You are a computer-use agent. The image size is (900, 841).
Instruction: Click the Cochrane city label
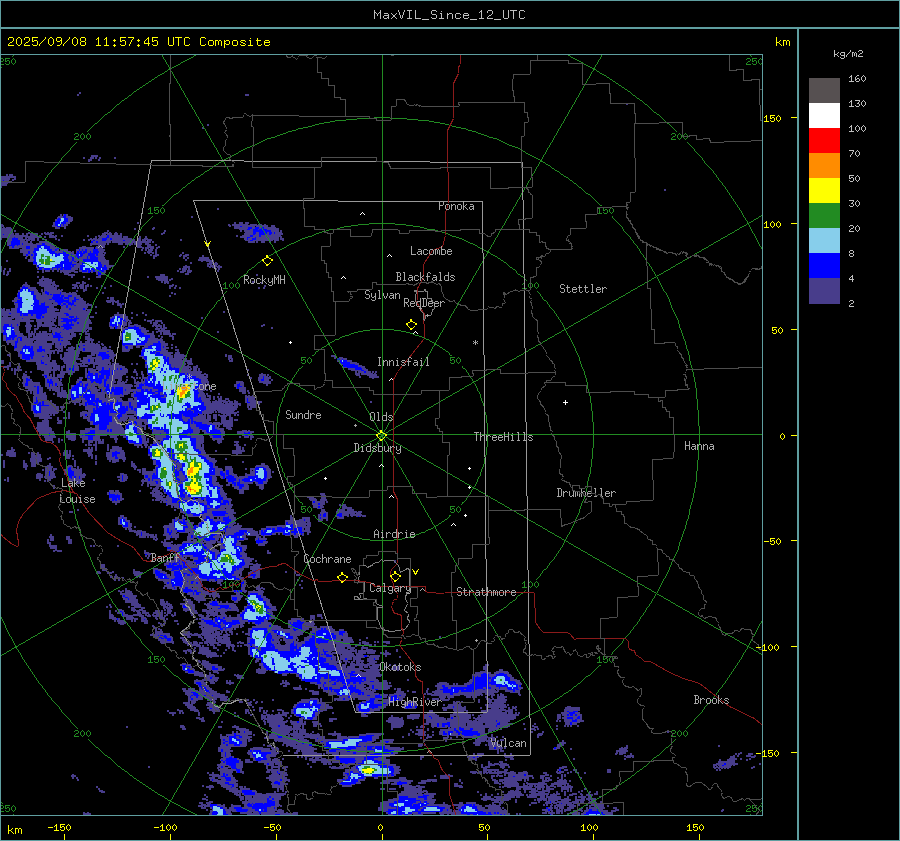327,559
